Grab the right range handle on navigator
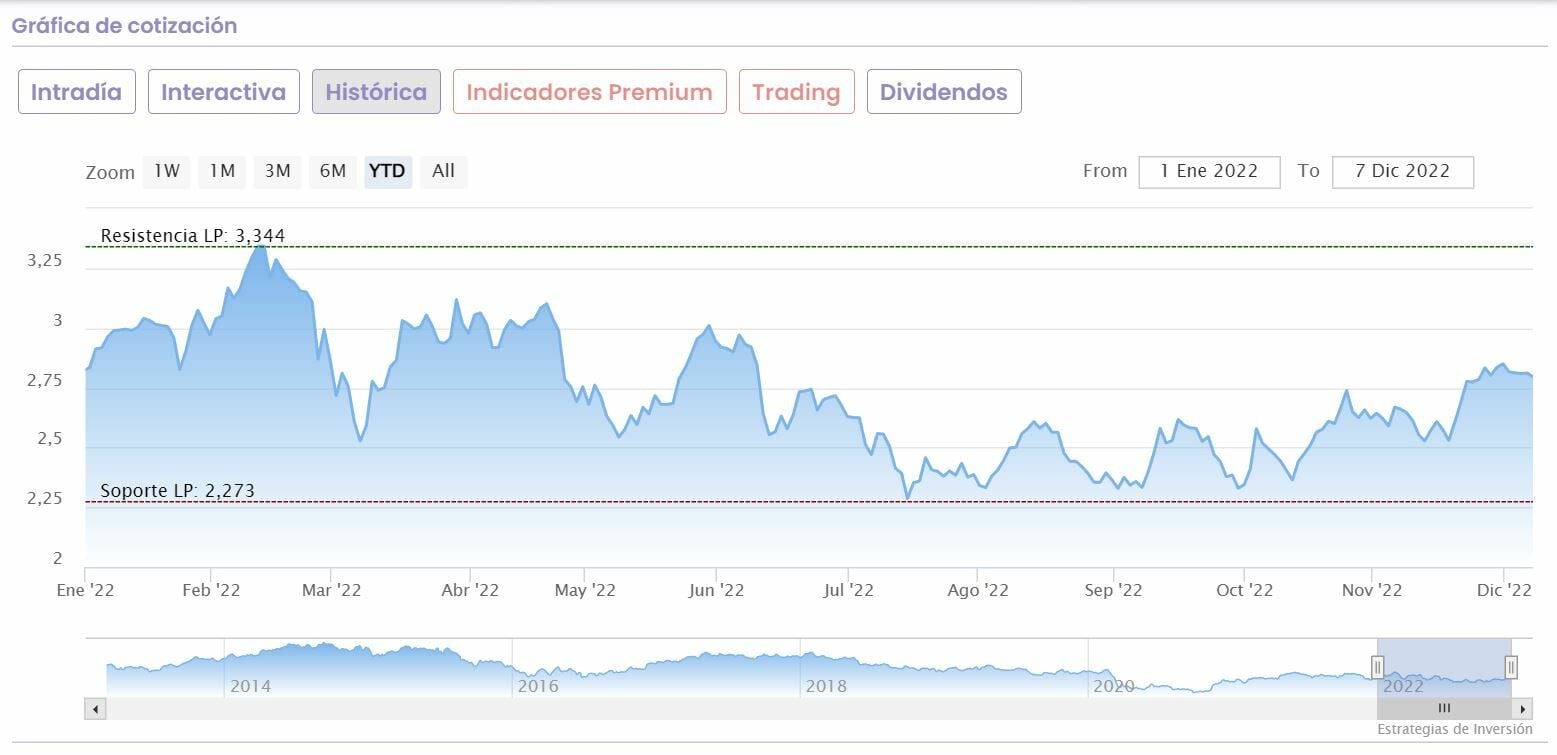The image size is (1557, 755). point(1511,667)
